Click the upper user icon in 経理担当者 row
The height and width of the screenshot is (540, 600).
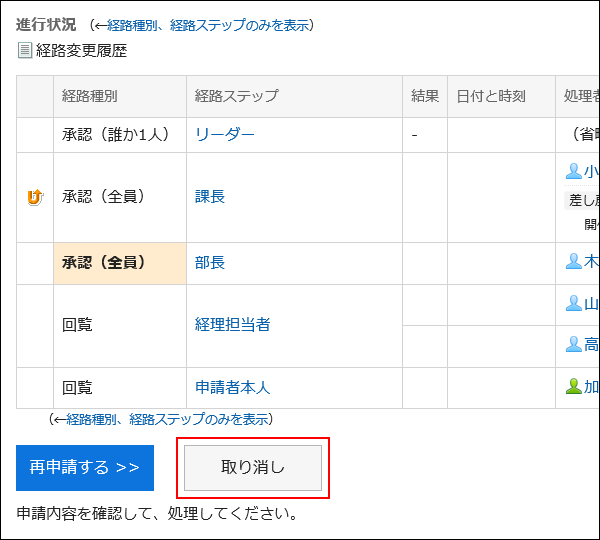(x=573, y=304)
